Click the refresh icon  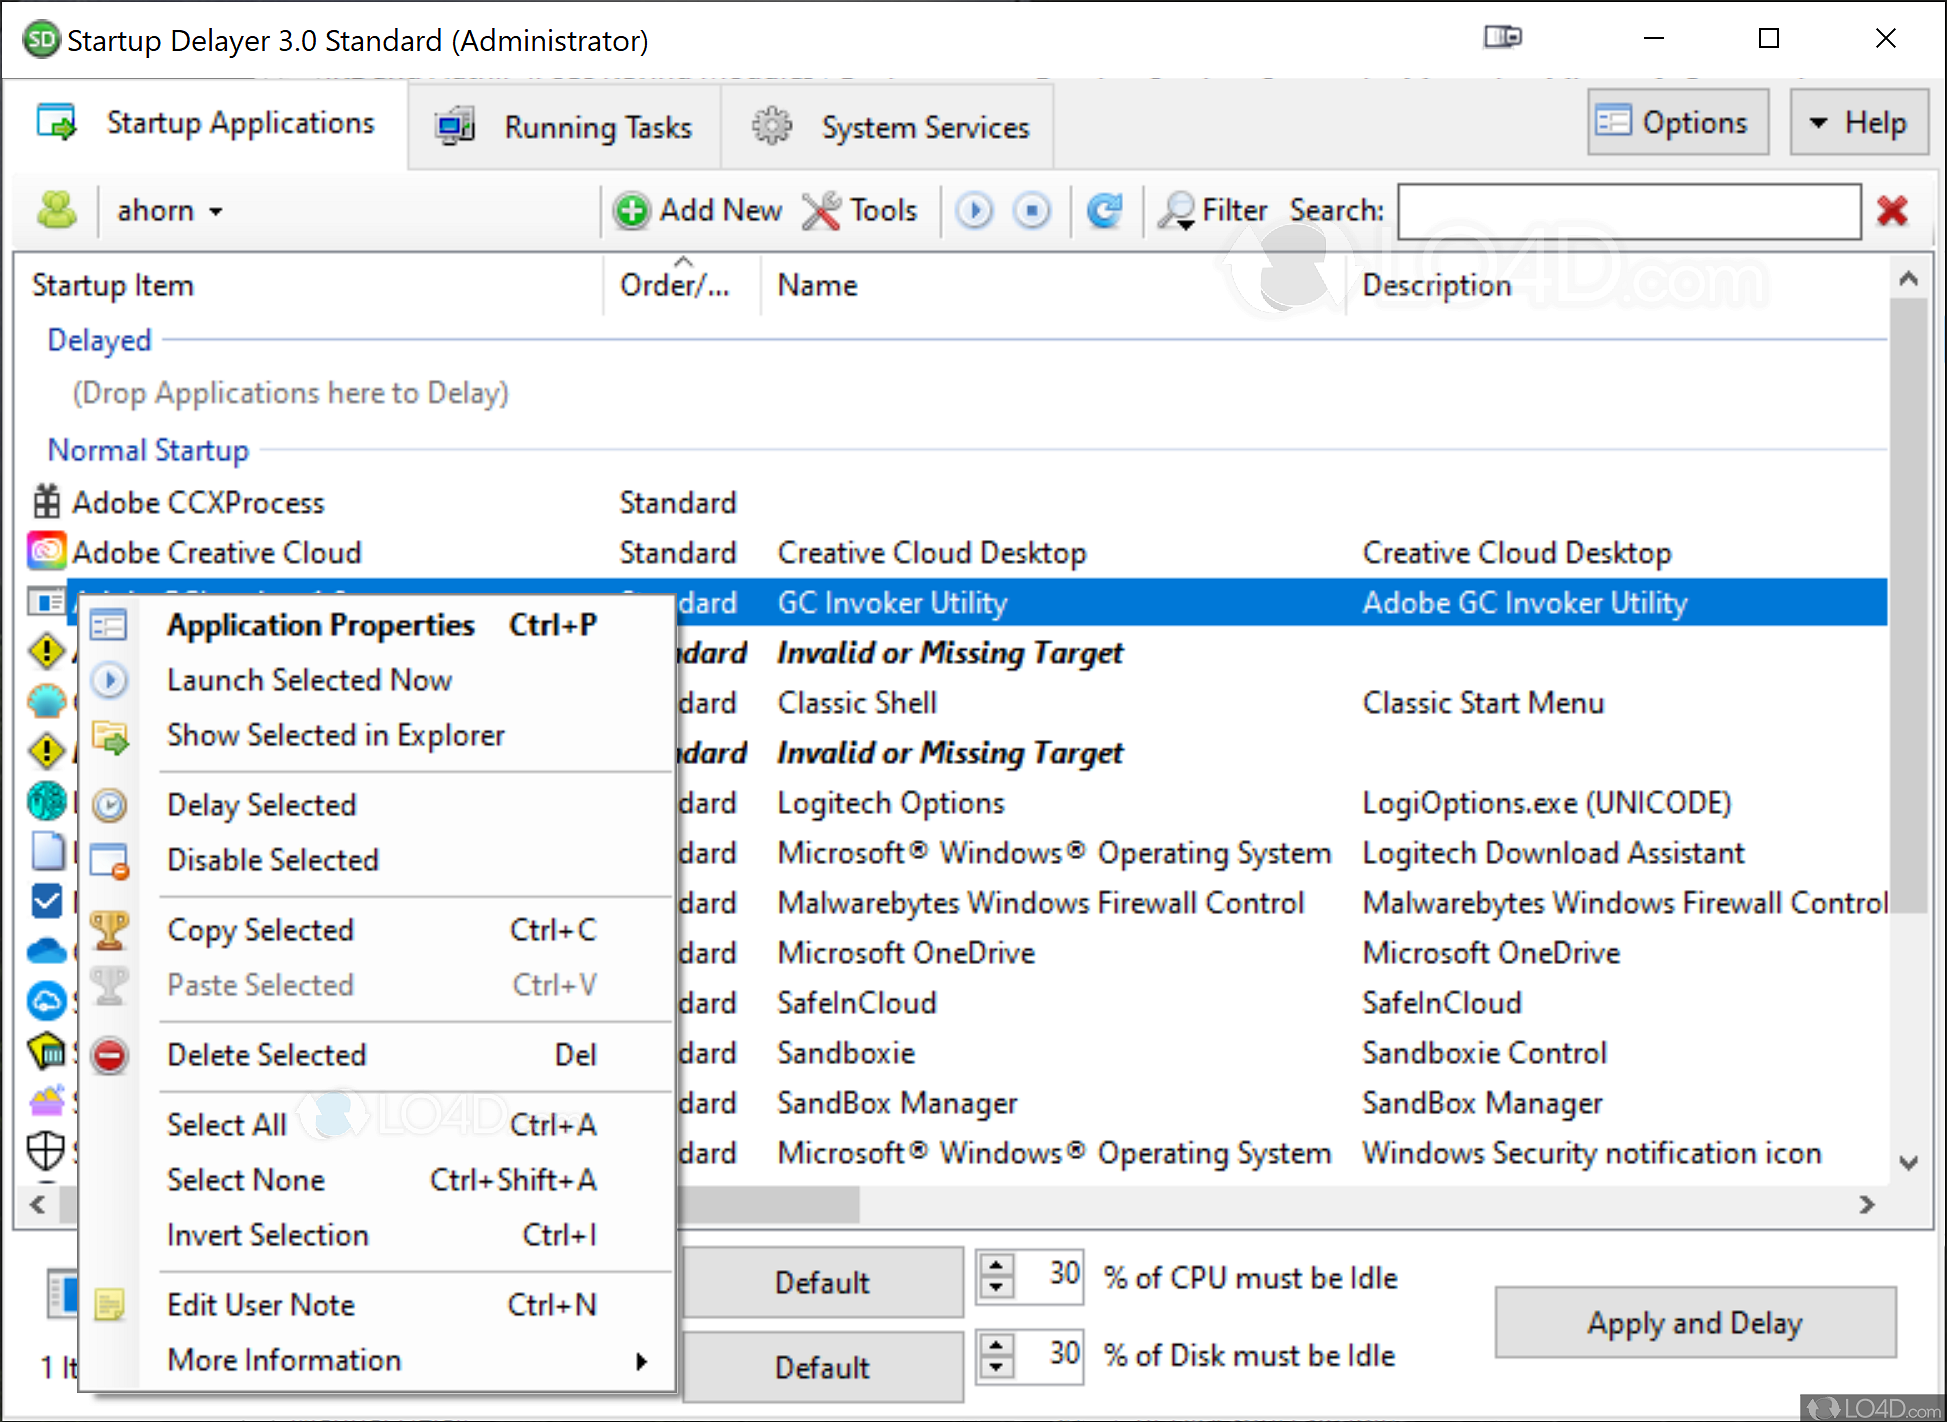click(x=1106, y=211)
